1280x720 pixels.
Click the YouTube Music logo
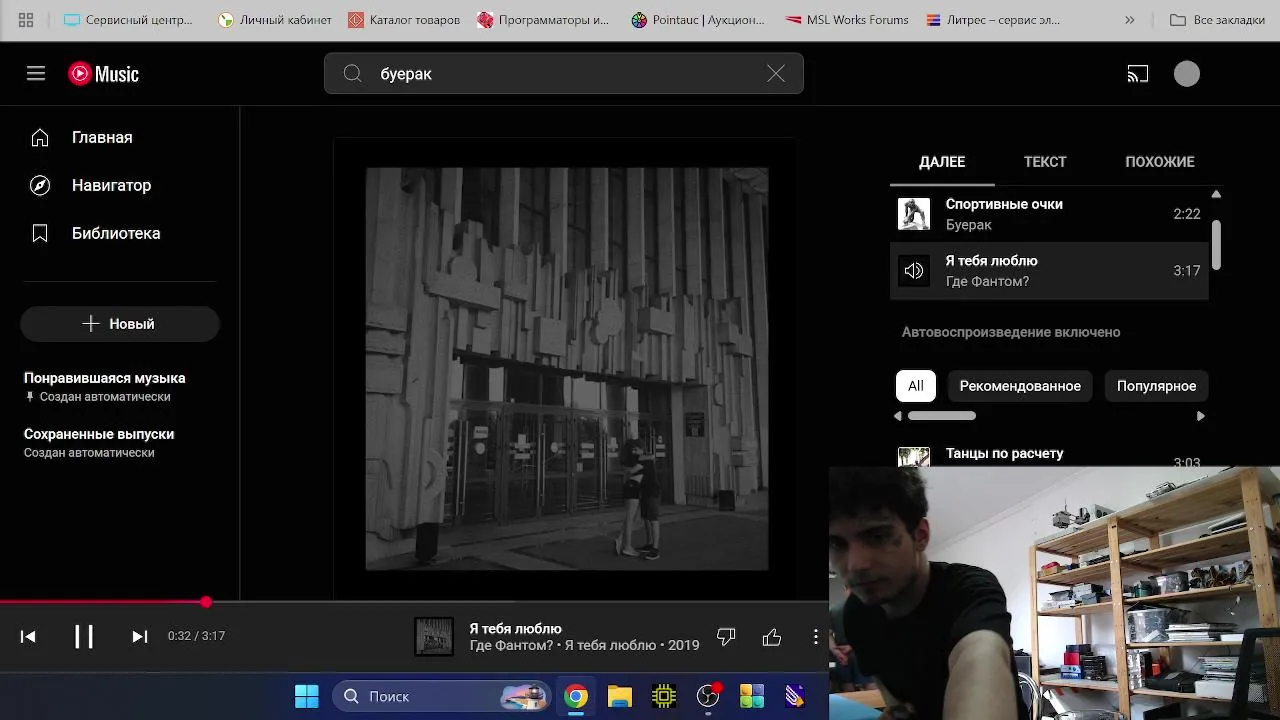(104, 74)
